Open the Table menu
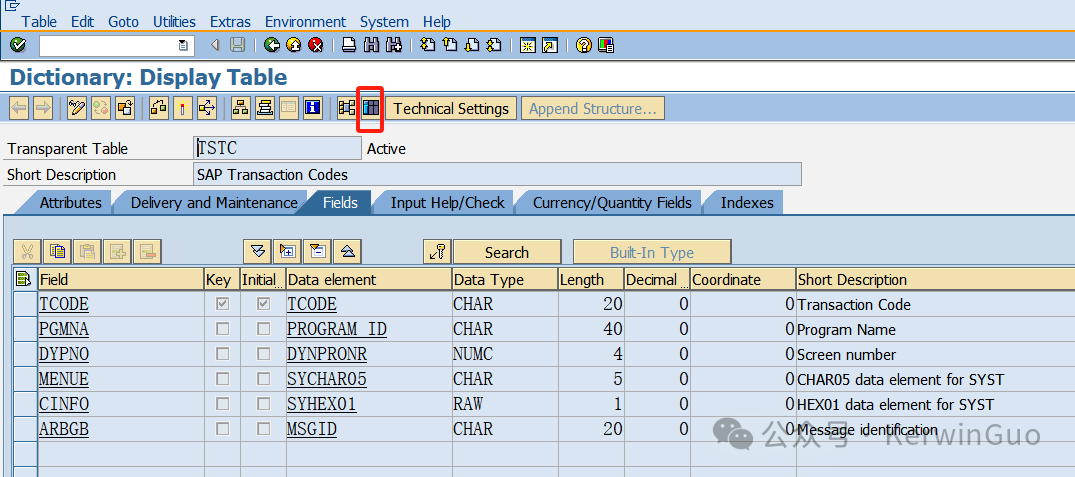 click(39, 21)
